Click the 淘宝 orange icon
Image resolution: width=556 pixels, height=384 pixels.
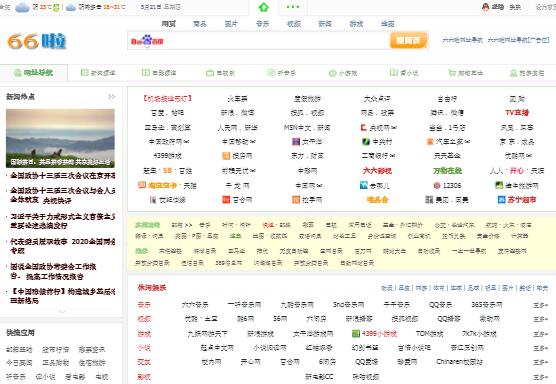click(142, 185)
